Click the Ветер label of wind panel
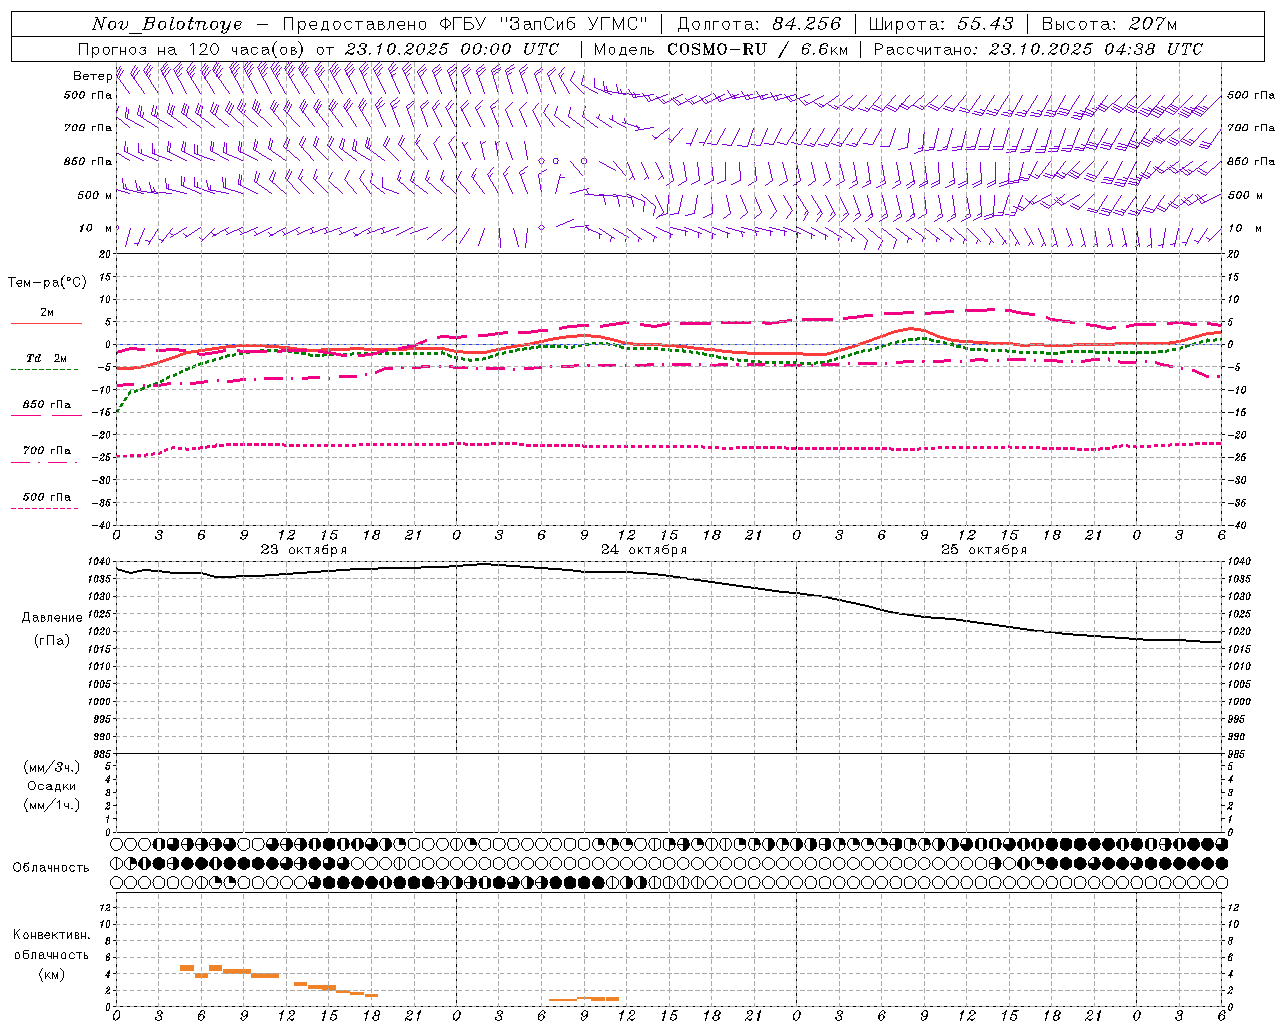 pyautogui.click(x=92, y=76)
